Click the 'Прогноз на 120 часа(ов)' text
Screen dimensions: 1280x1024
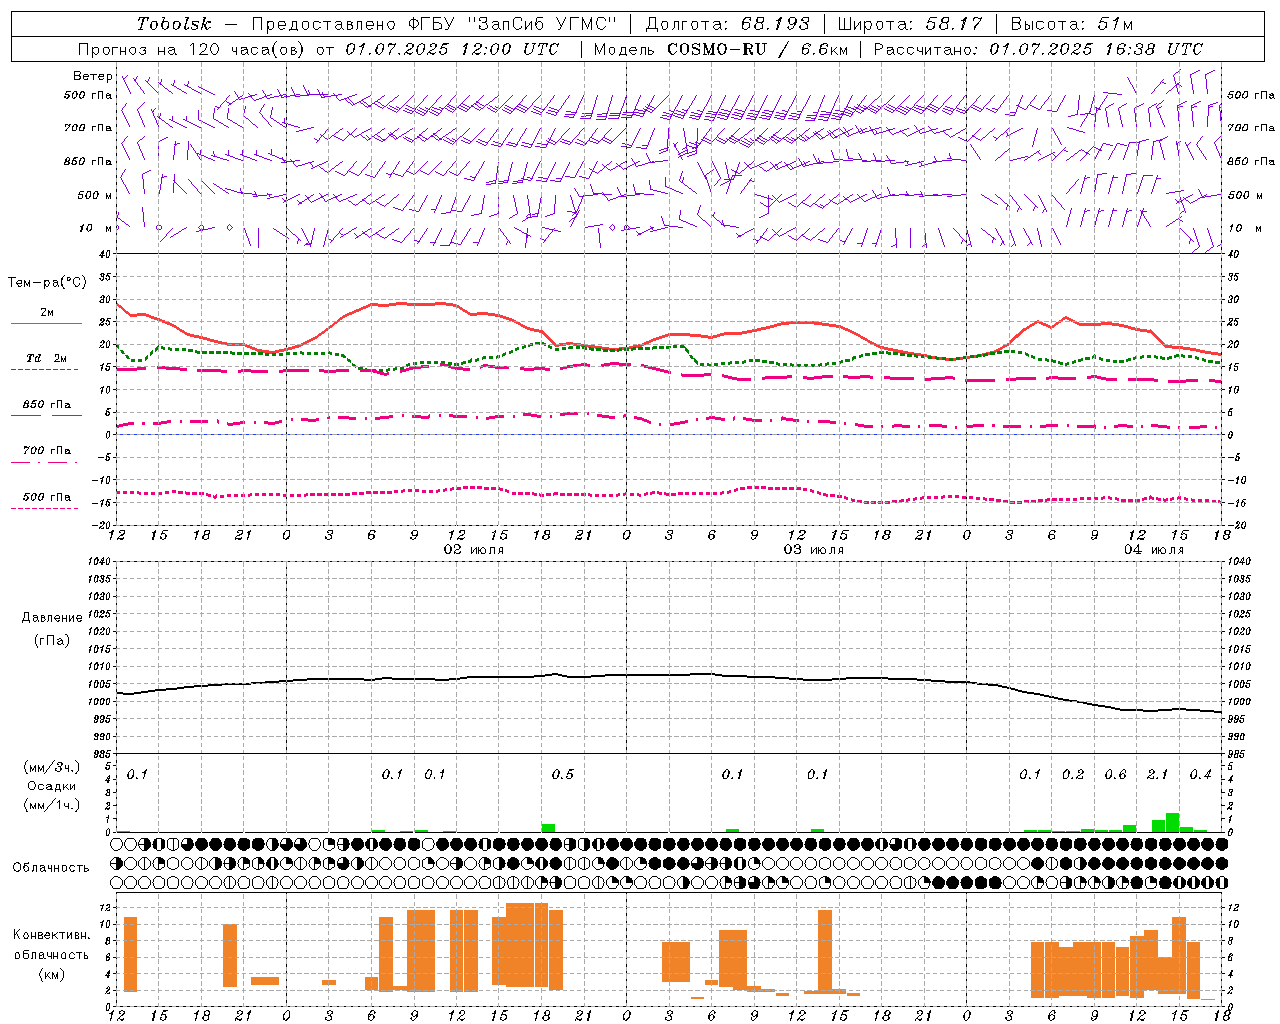(193, 49)
